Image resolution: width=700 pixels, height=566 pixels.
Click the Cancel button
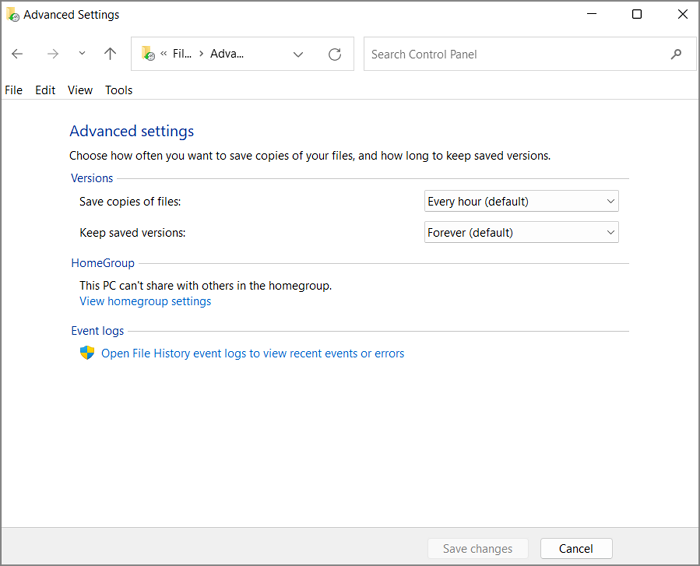click(576, 548)
